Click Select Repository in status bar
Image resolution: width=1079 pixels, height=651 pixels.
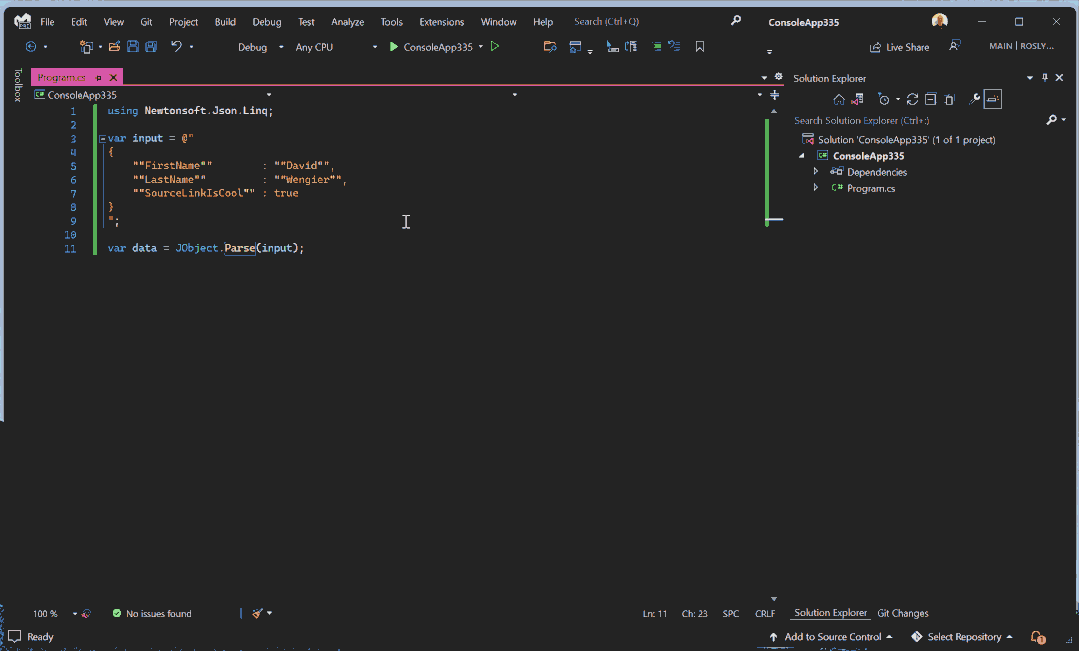tap(962, 637)
